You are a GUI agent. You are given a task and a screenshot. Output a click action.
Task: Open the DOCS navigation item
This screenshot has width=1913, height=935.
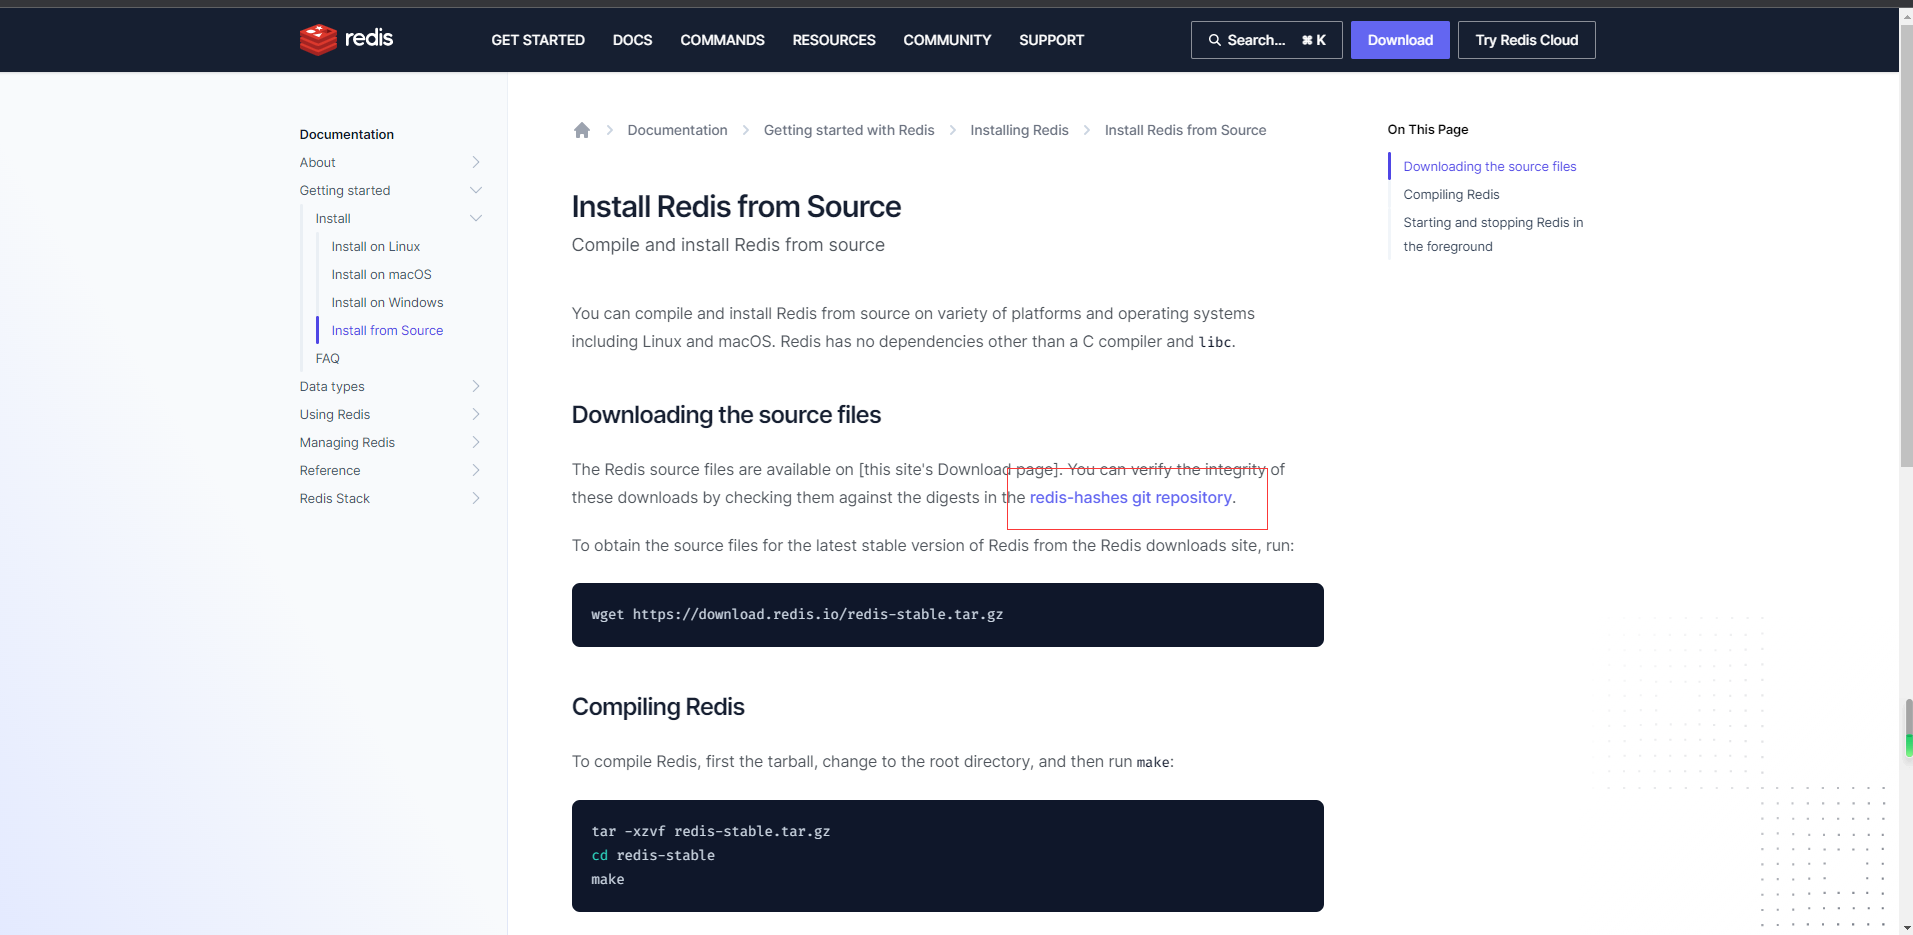[x=632, y=40]
